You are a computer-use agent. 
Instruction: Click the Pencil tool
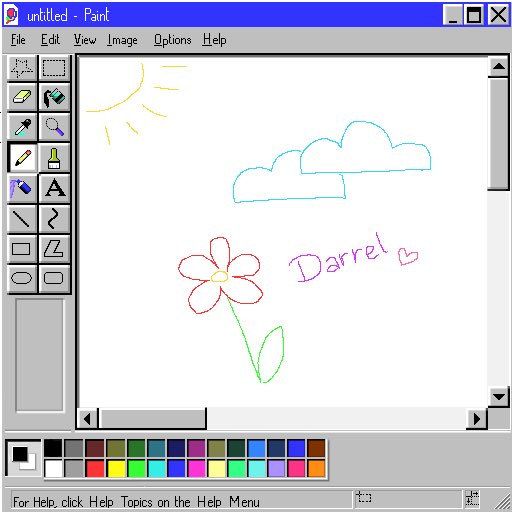point(22,157)
